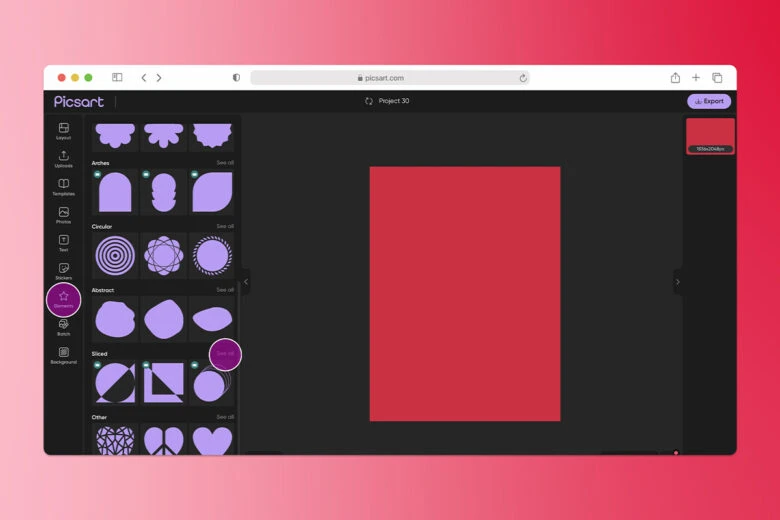Viewport: 780px width, 520px height.
Task: Open the Layout tool in sidebar
Action: coord(63,130)
